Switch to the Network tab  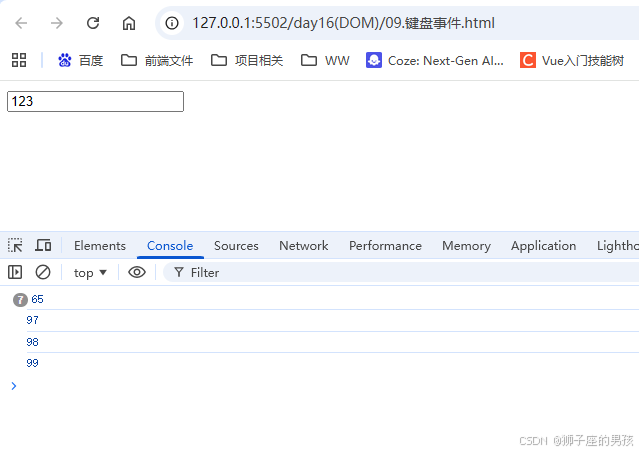pos(304,246)
